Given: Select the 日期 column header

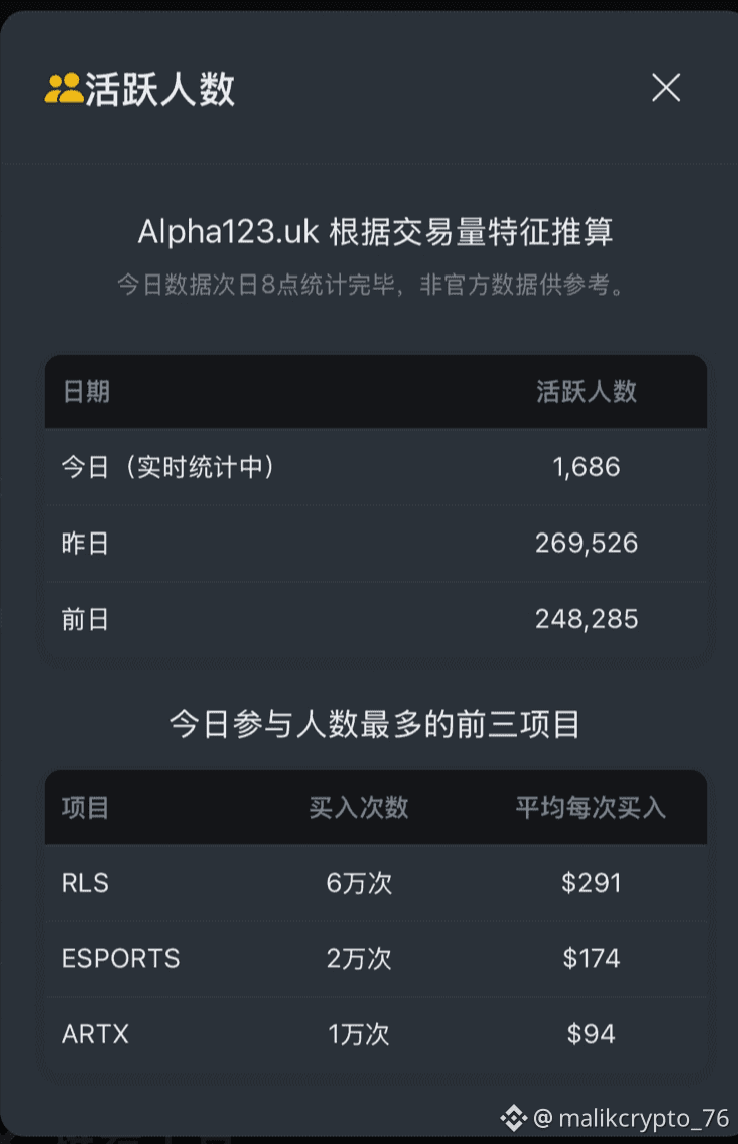Looking at the screenshot, I should tap(86, 392).
